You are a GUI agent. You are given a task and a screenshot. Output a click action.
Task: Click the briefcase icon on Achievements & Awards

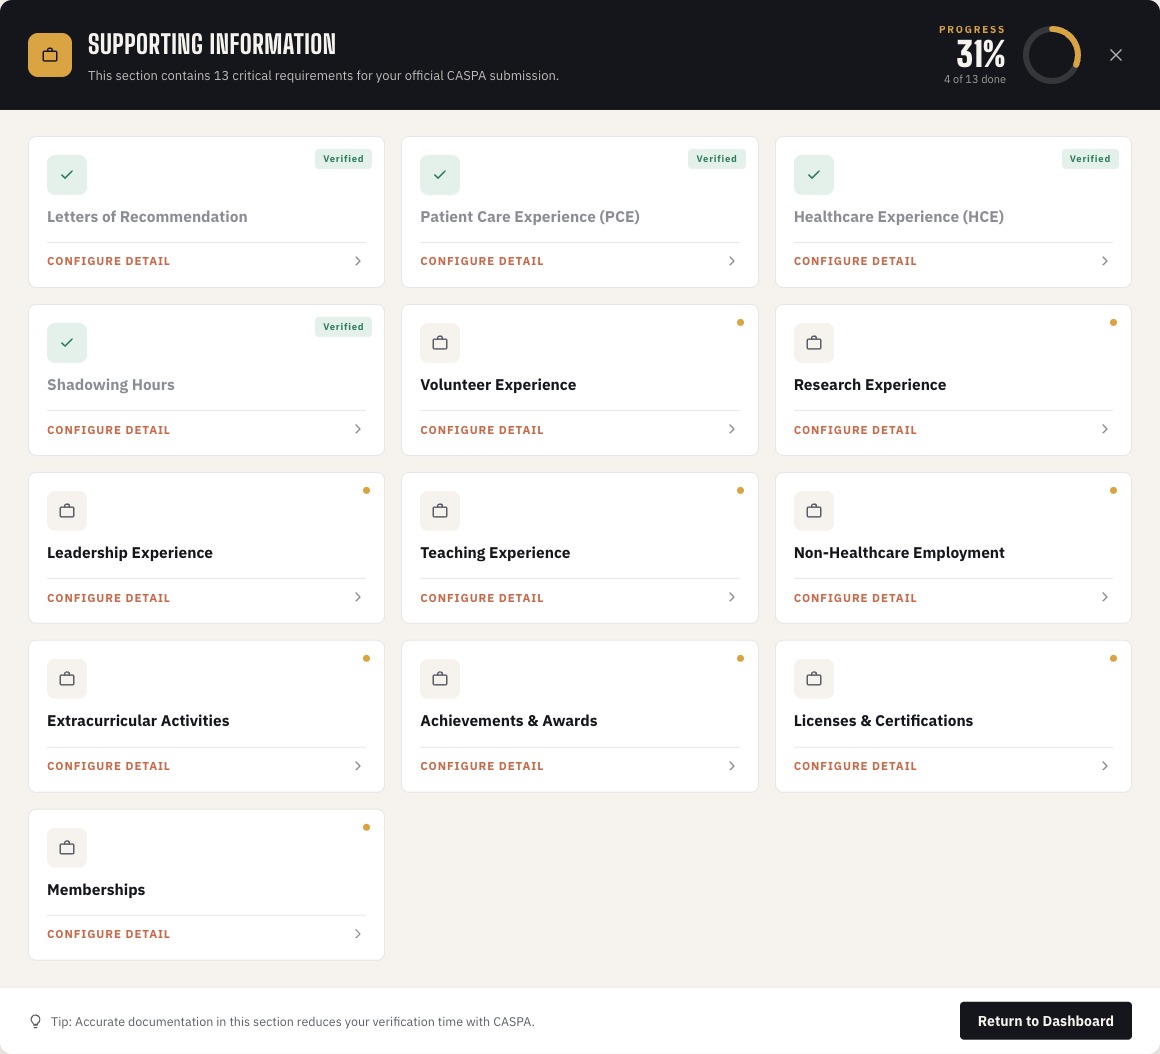point(439,678)
